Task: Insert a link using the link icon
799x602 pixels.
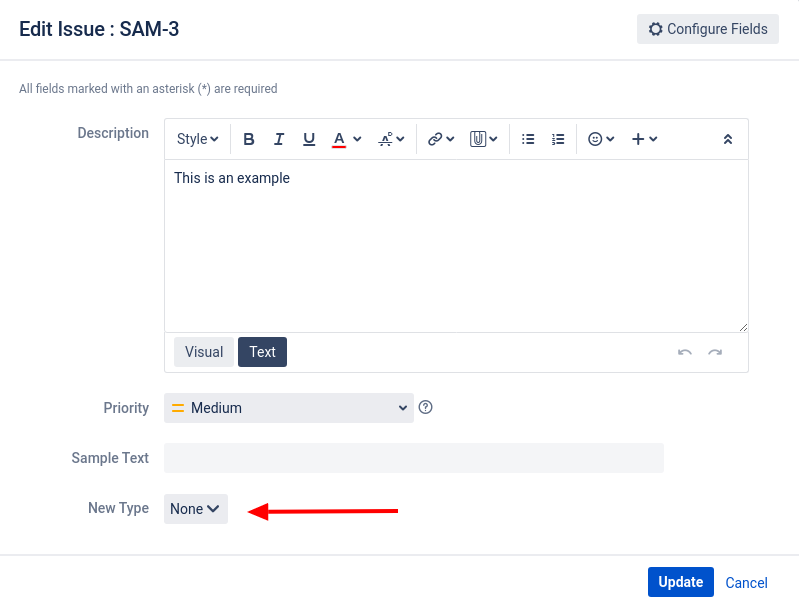Action: (x=435, y=139)
